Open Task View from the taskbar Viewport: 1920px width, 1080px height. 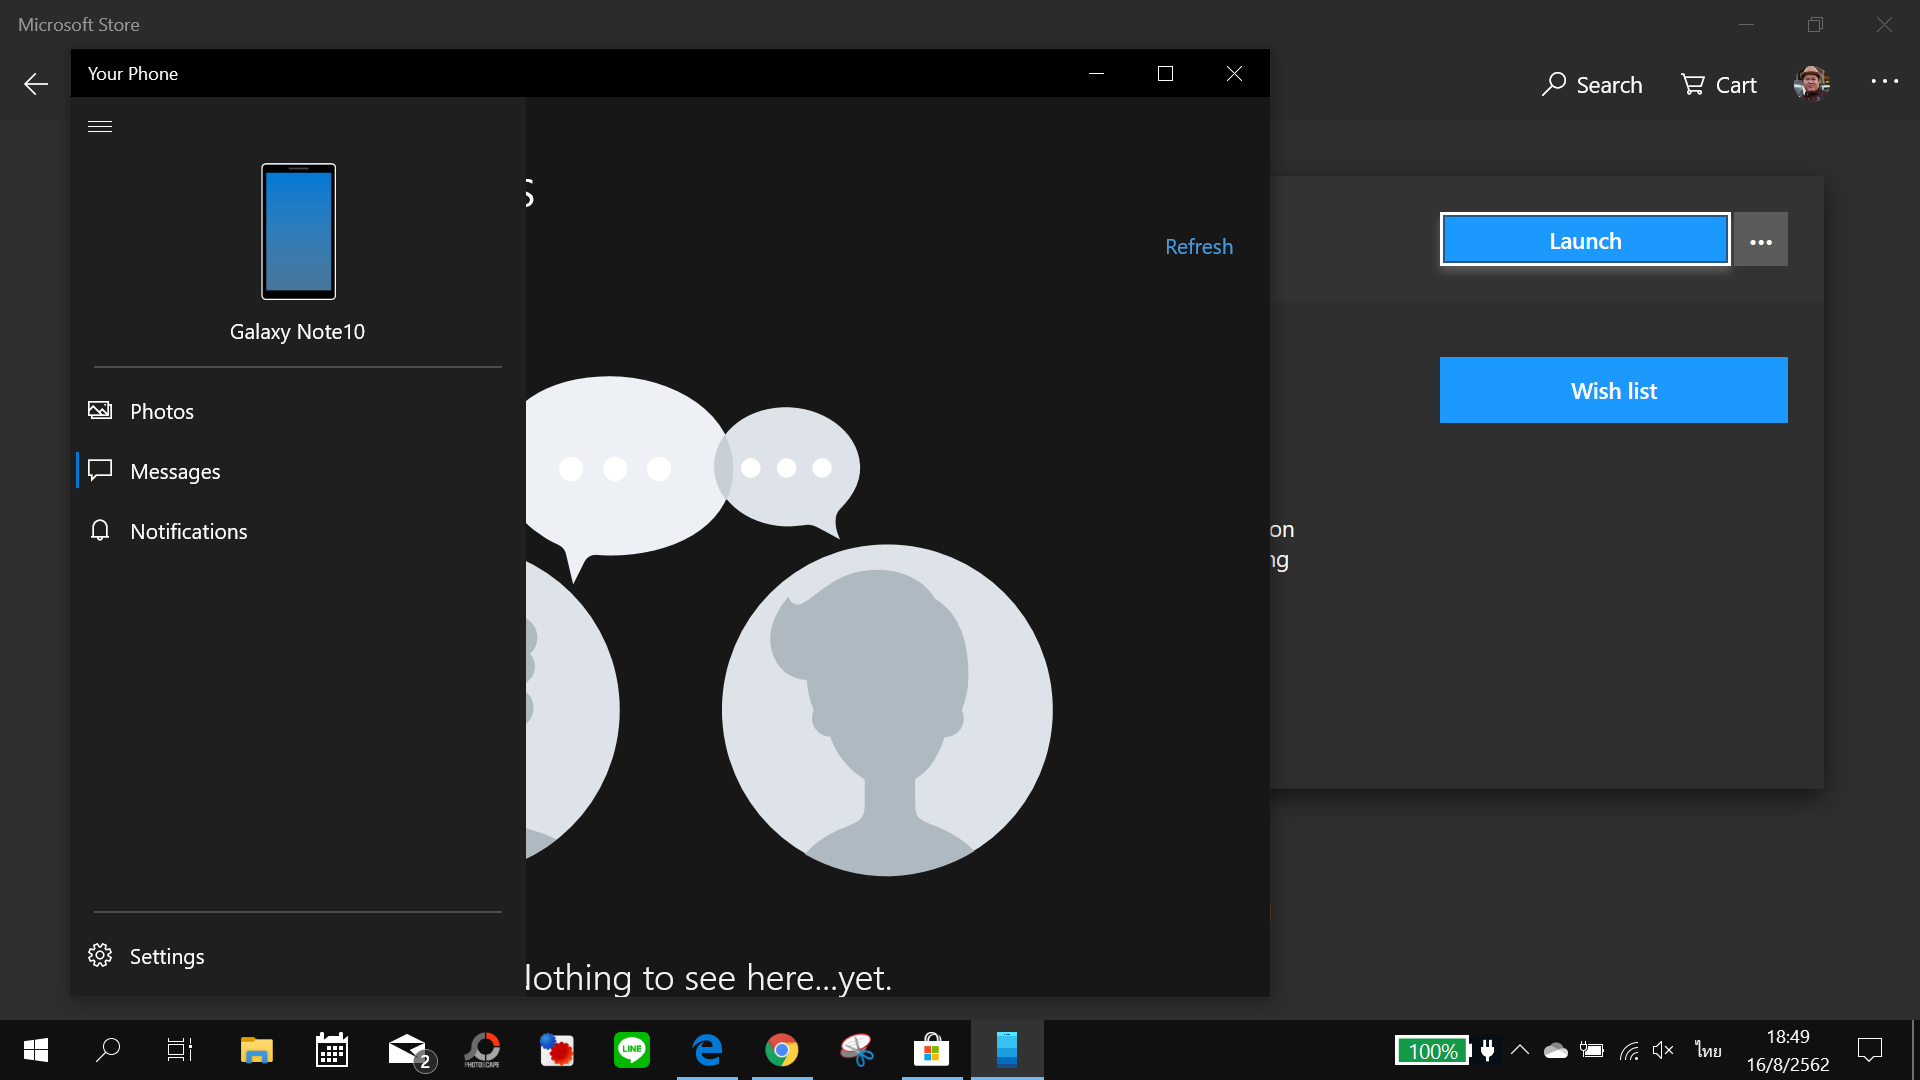pos(180,1050)
